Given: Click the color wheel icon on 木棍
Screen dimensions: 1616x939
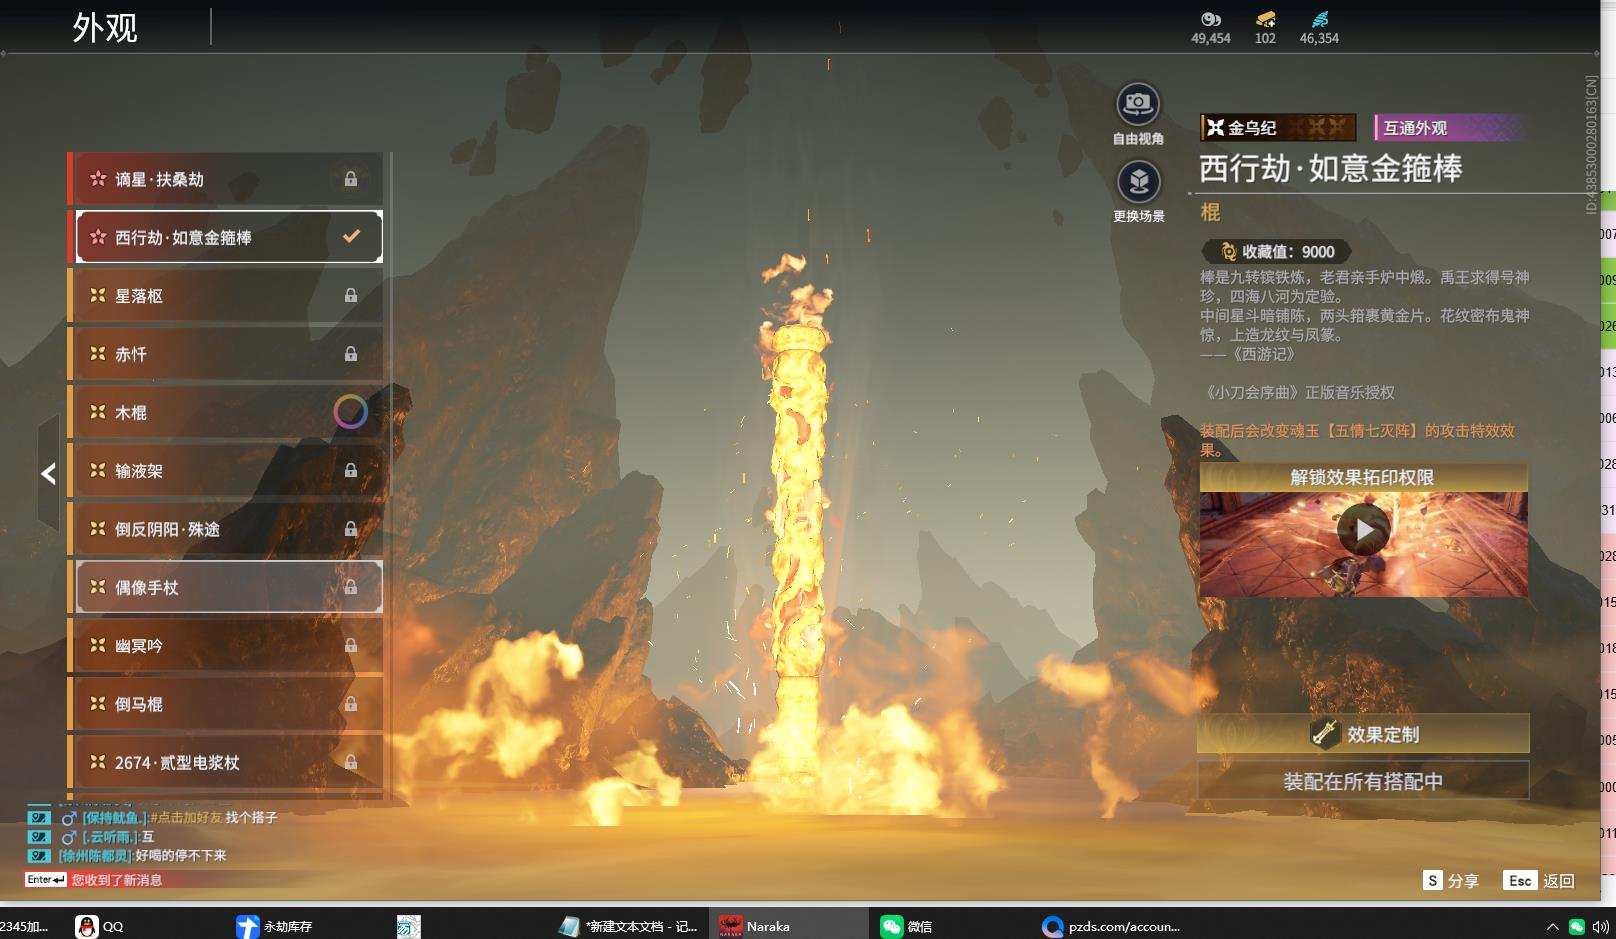Looking at the screenshot, I should pyautogui.click(x=350, y=412).
